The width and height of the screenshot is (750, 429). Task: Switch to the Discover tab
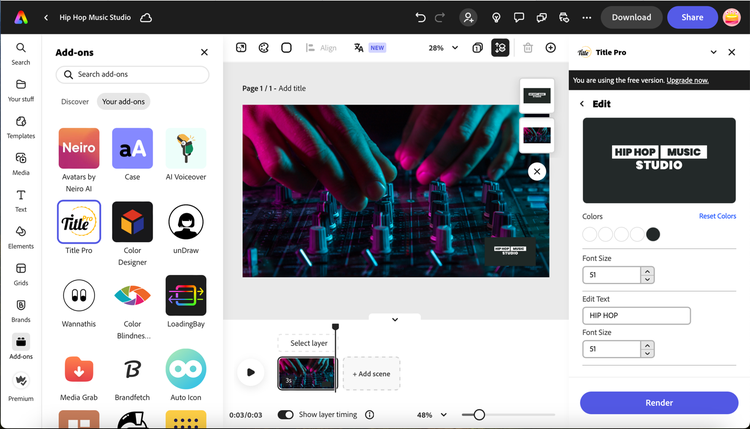click(x=75, y=101)
